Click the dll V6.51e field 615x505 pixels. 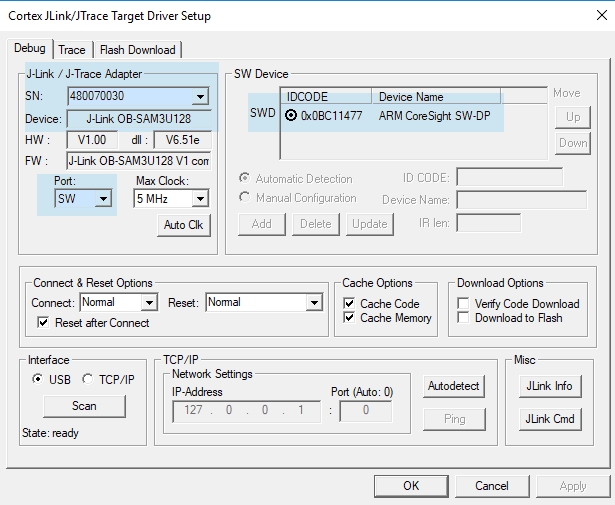pos(183,140)
